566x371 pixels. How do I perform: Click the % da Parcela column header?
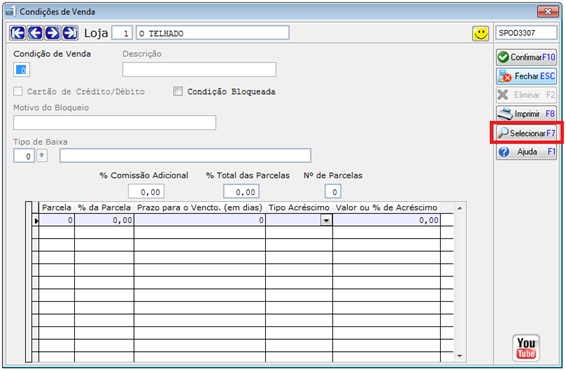click(104, 208)
